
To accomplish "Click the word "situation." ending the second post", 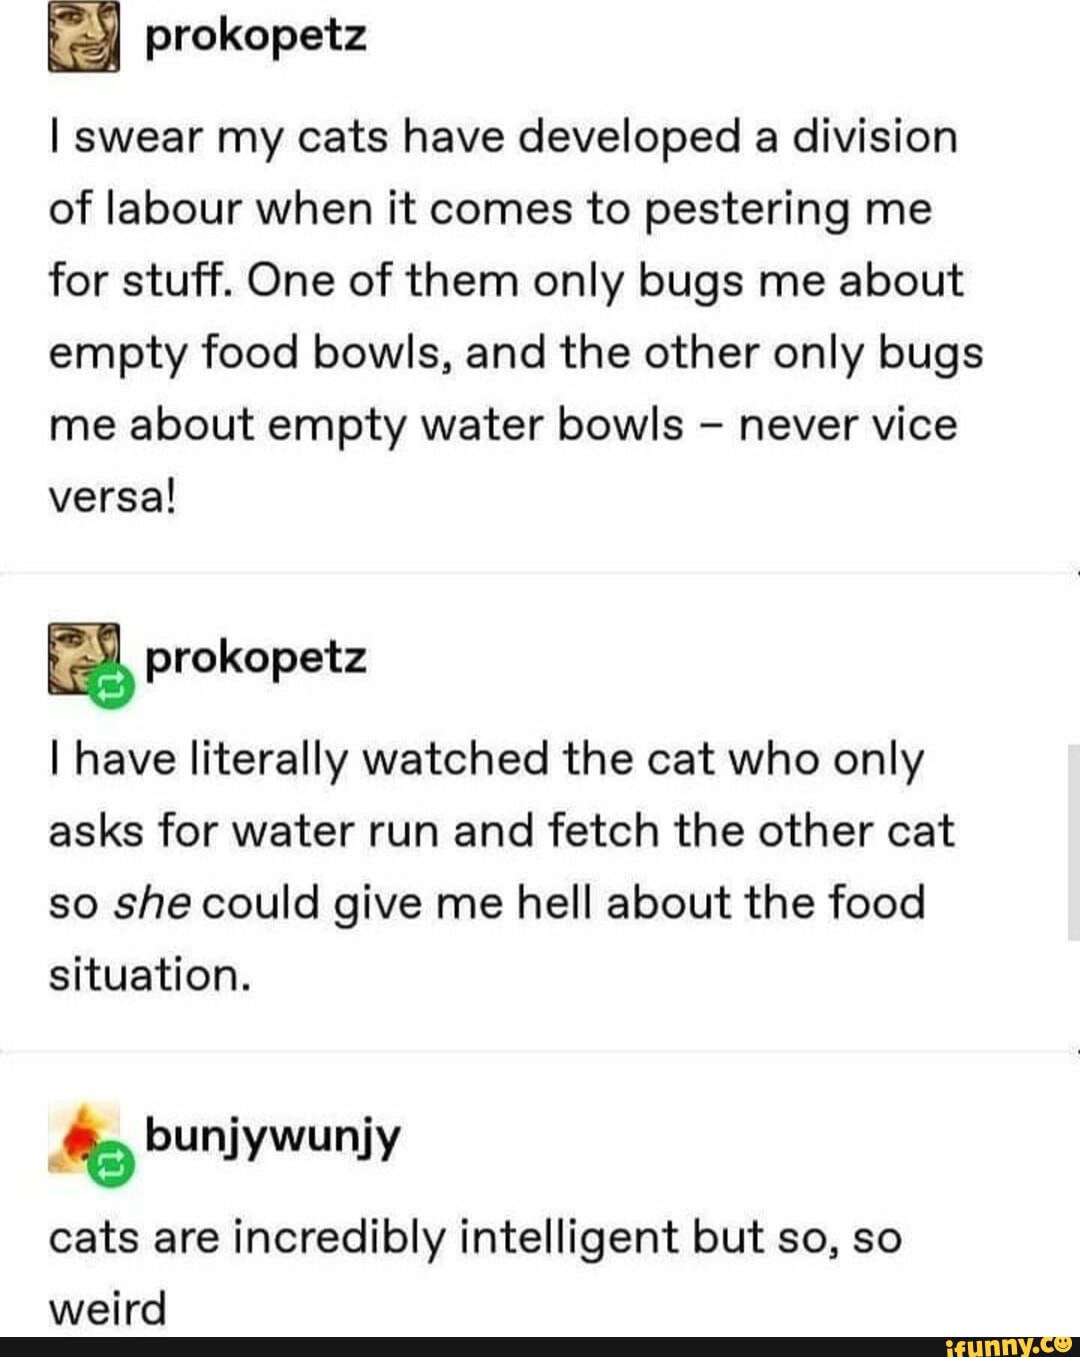I will pos(149,975).
